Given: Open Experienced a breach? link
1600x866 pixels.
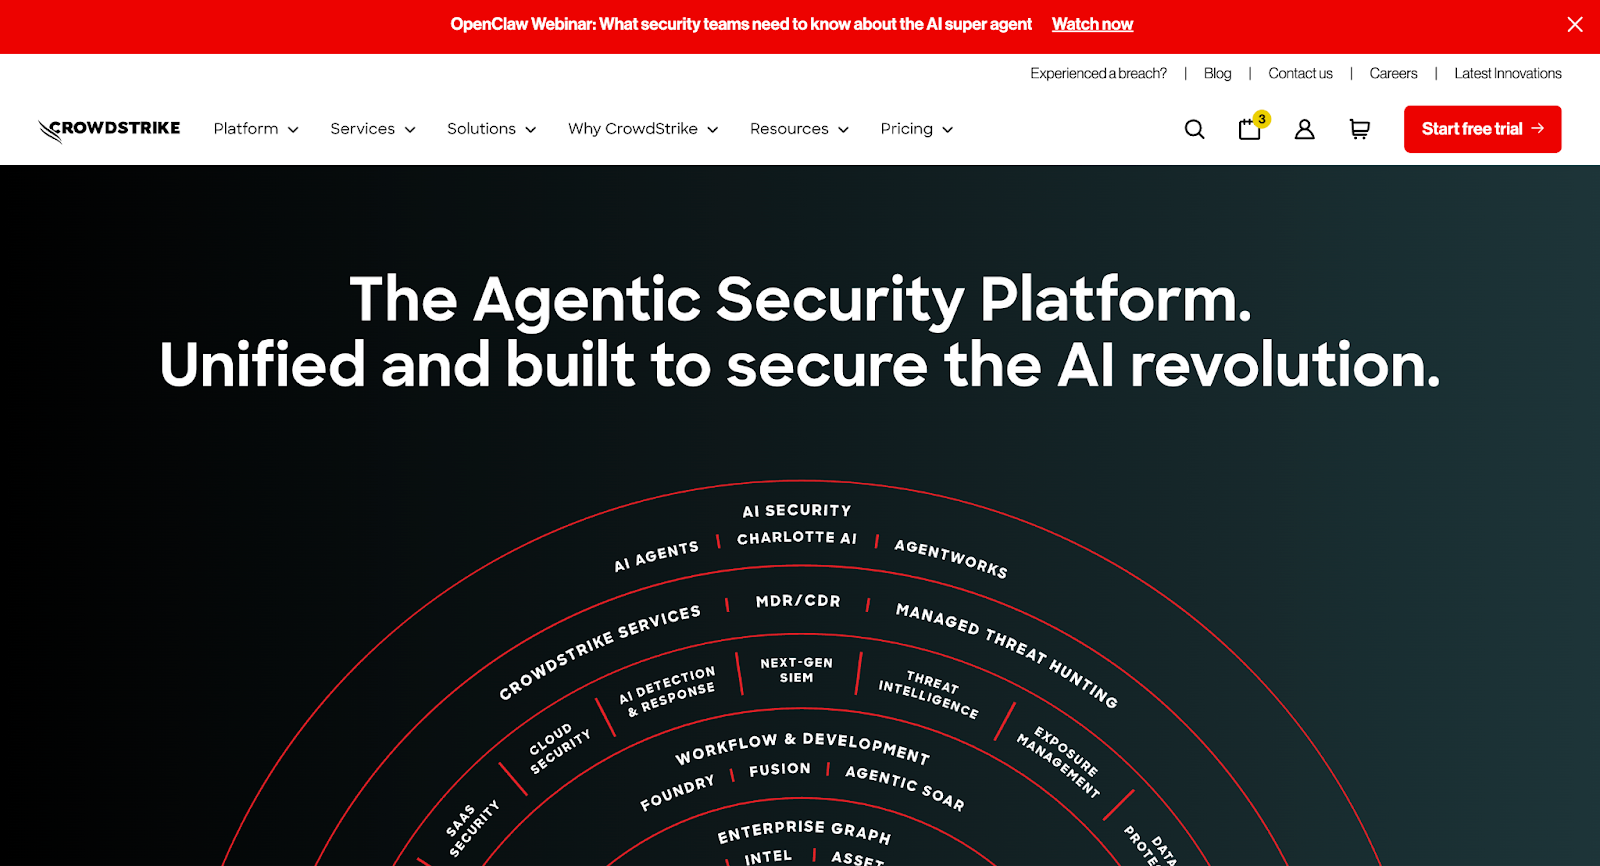Looking at the screenshot, I should pos(1098,73).
